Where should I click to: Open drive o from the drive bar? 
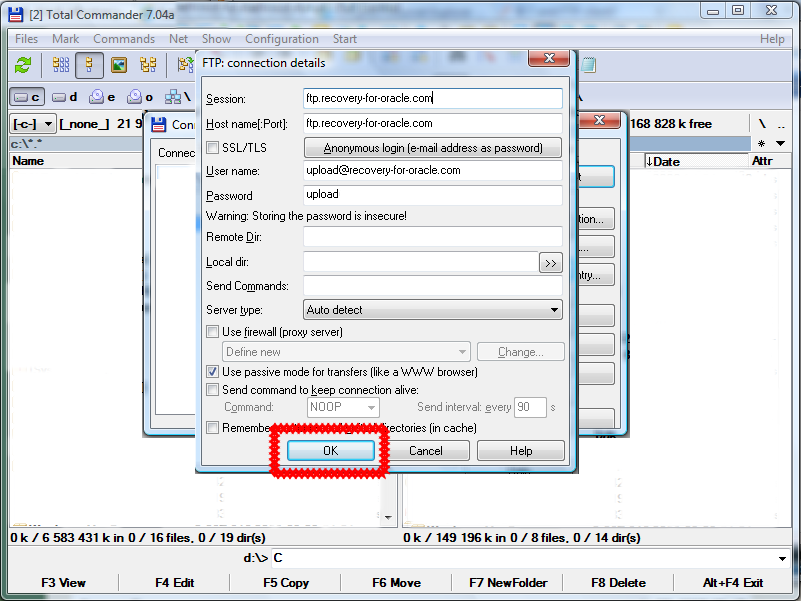(x=141, y=97)
